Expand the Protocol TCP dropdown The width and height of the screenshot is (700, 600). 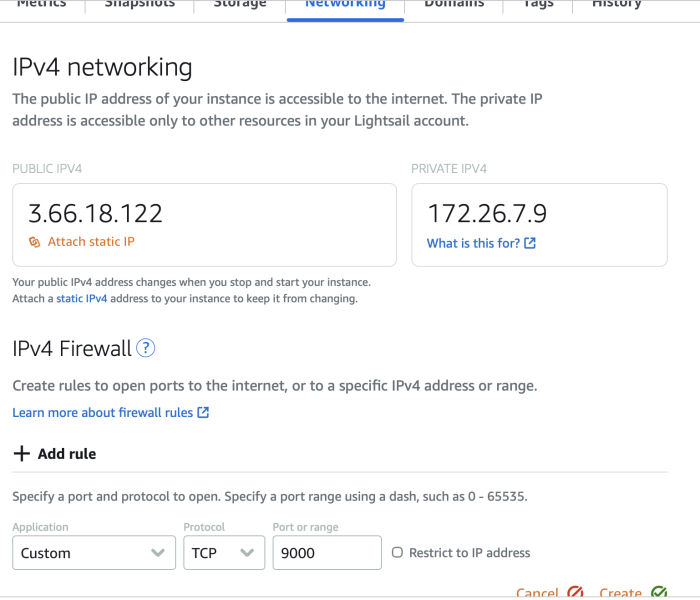point(224,553)
